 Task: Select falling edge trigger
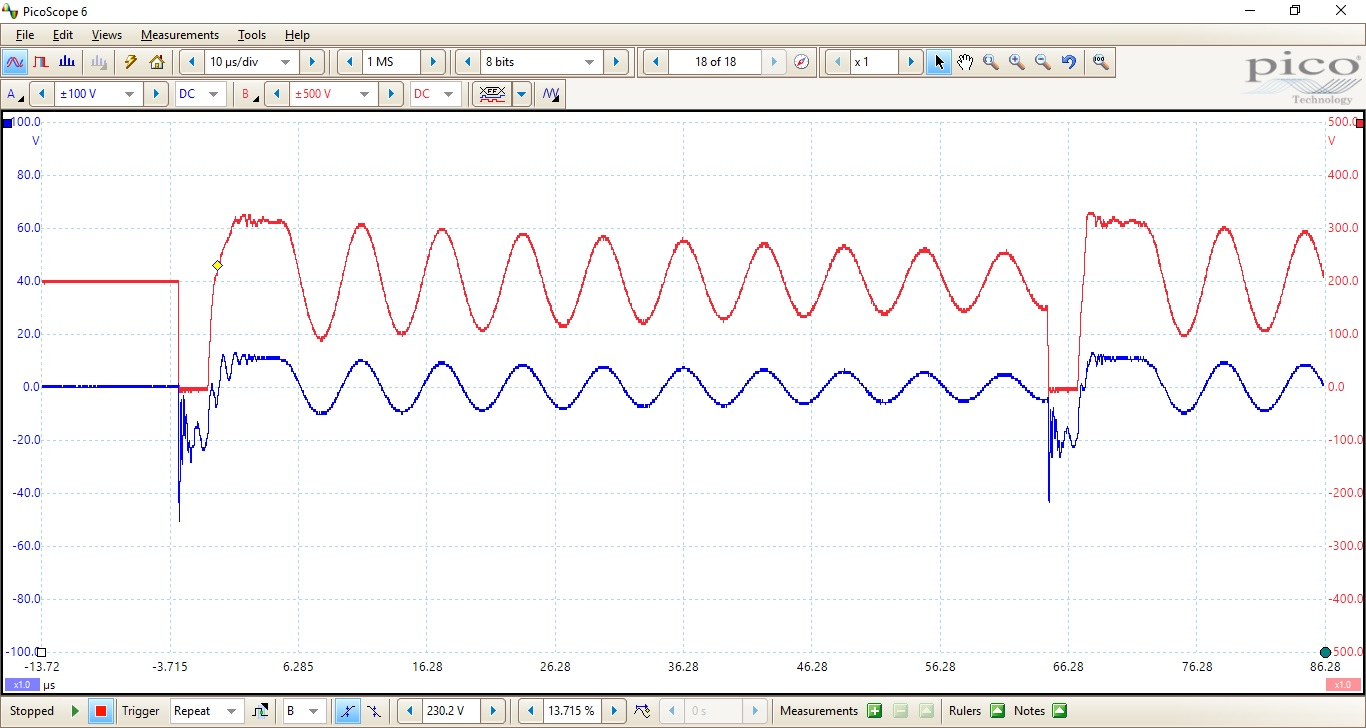coord(373,711)
